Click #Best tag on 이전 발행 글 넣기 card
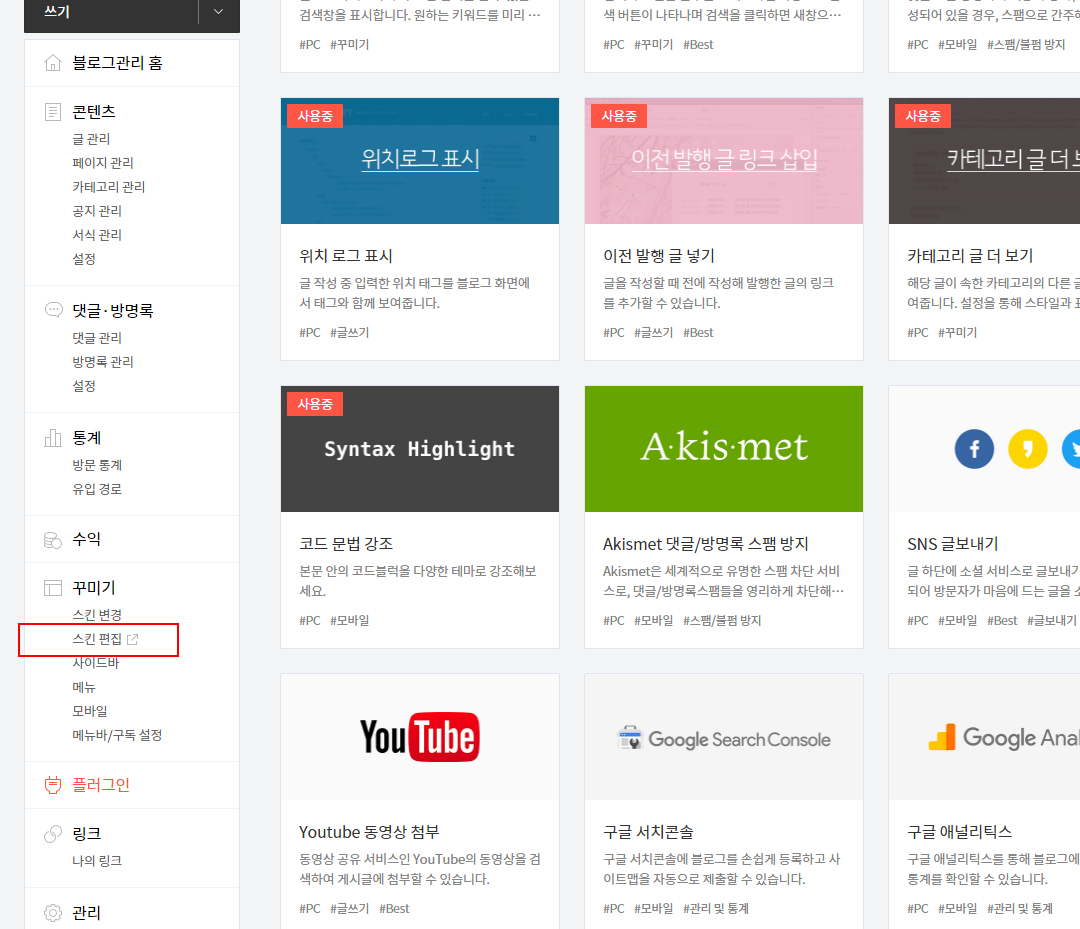This screenshot has width=1080, height=929. [698, 333]
